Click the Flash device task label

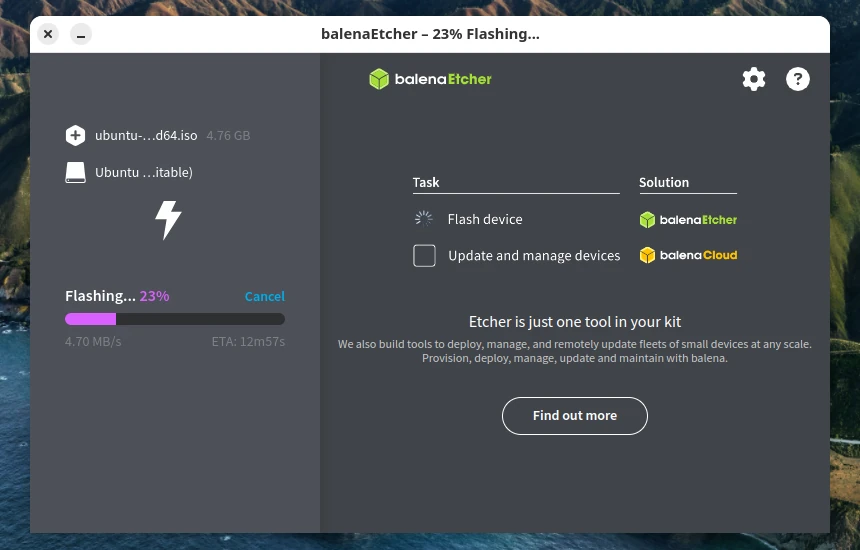tap(485, 219)
